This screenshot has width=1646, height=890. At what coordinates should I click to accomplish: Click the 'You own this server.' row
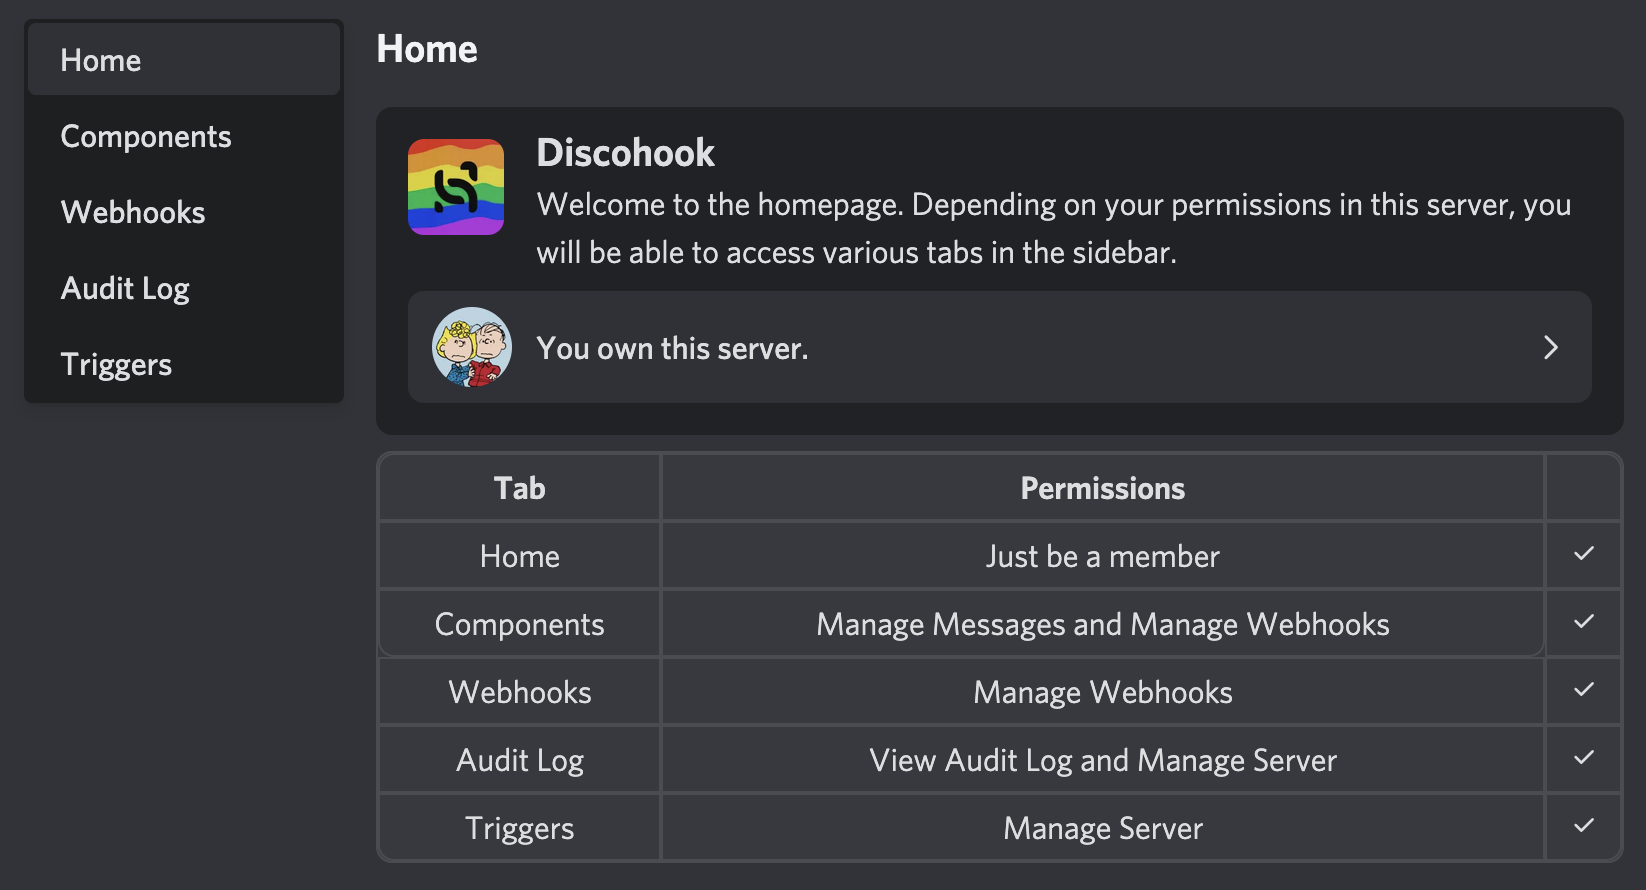click(x=1000, y=347)
